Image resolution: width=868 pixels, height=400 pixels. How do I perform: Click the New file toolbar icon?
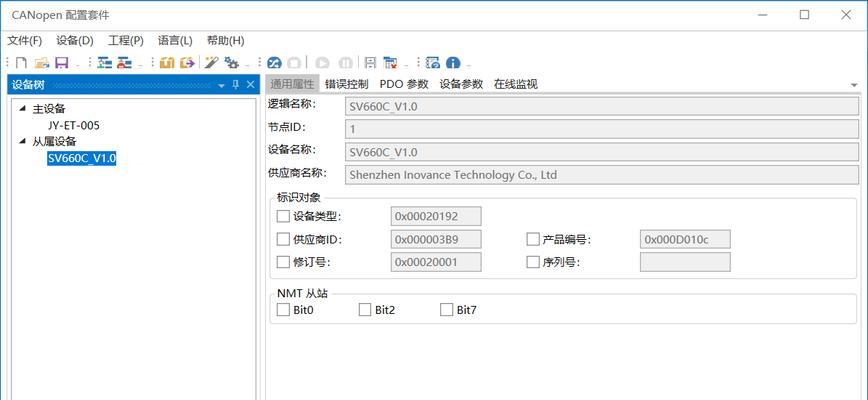tap(22, 63)
